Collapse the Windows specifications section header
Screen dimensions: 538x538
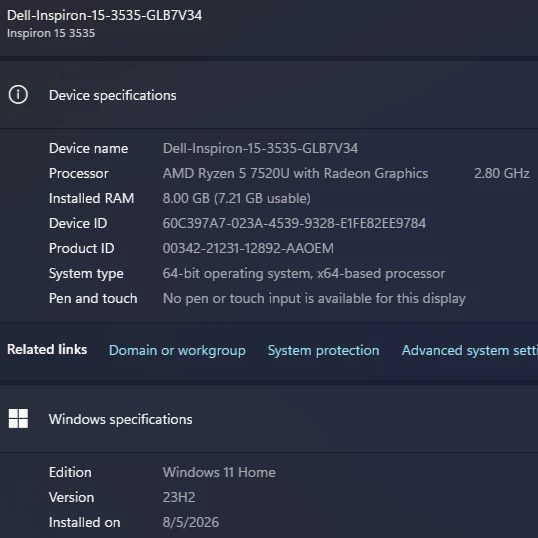click(269, 419)
